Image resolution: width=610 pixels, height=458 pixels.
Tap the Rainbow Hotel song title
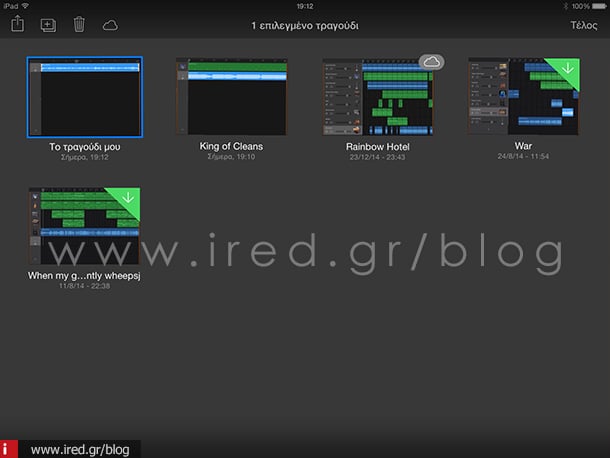point(377,146)
